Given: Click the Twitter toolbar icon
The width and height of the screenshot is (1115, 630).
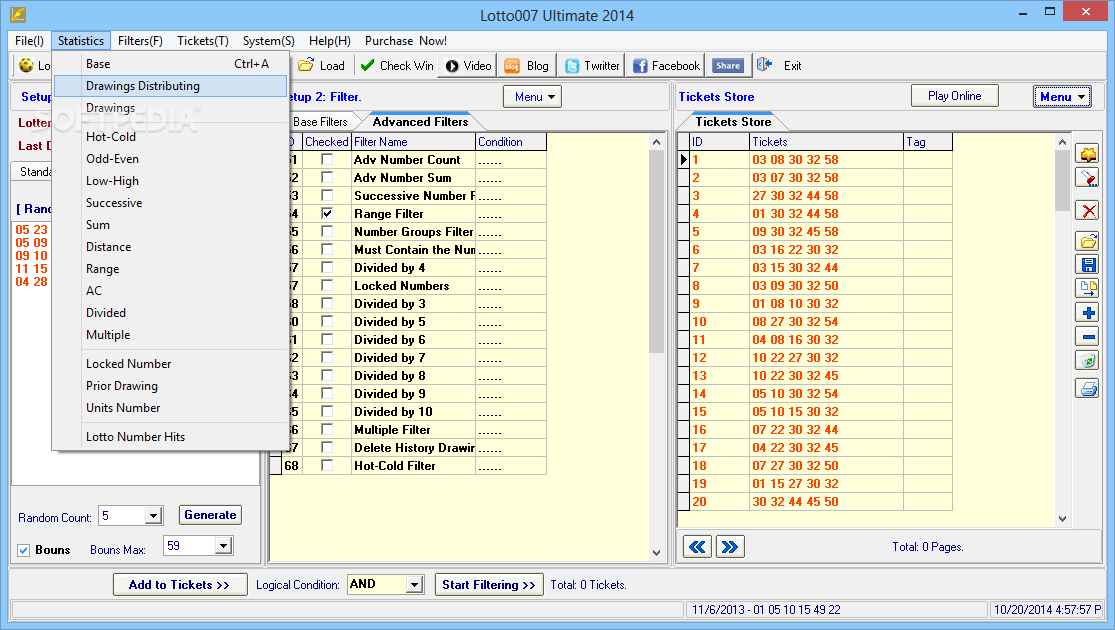Looking at the screenshot, I should point(572,65).
